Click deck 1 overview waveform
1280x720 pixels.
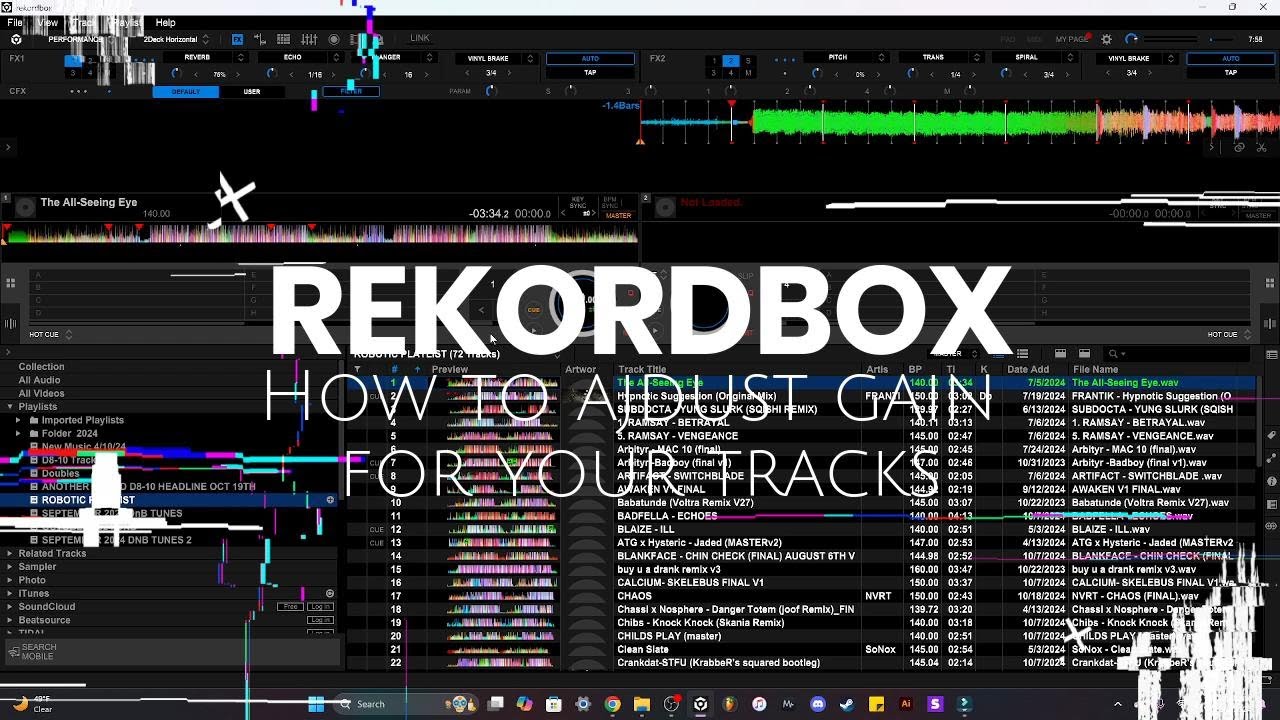point(320,234)
